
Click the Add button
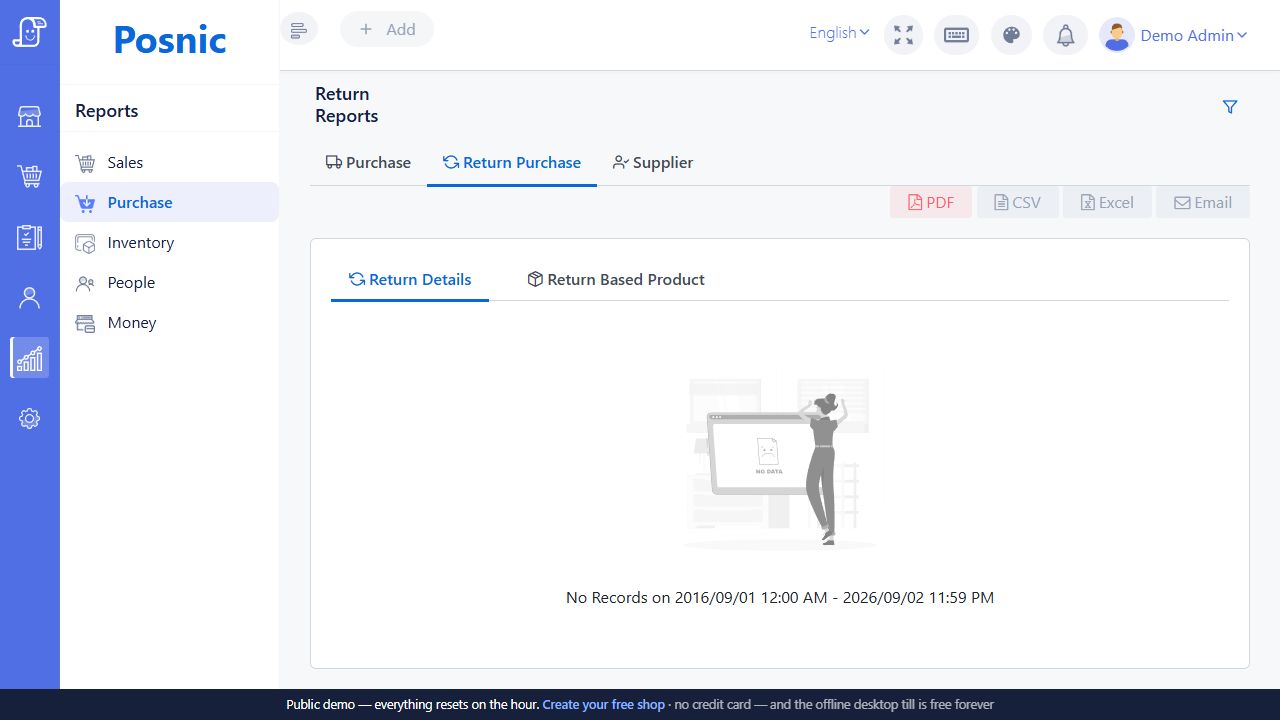(387, 29)
